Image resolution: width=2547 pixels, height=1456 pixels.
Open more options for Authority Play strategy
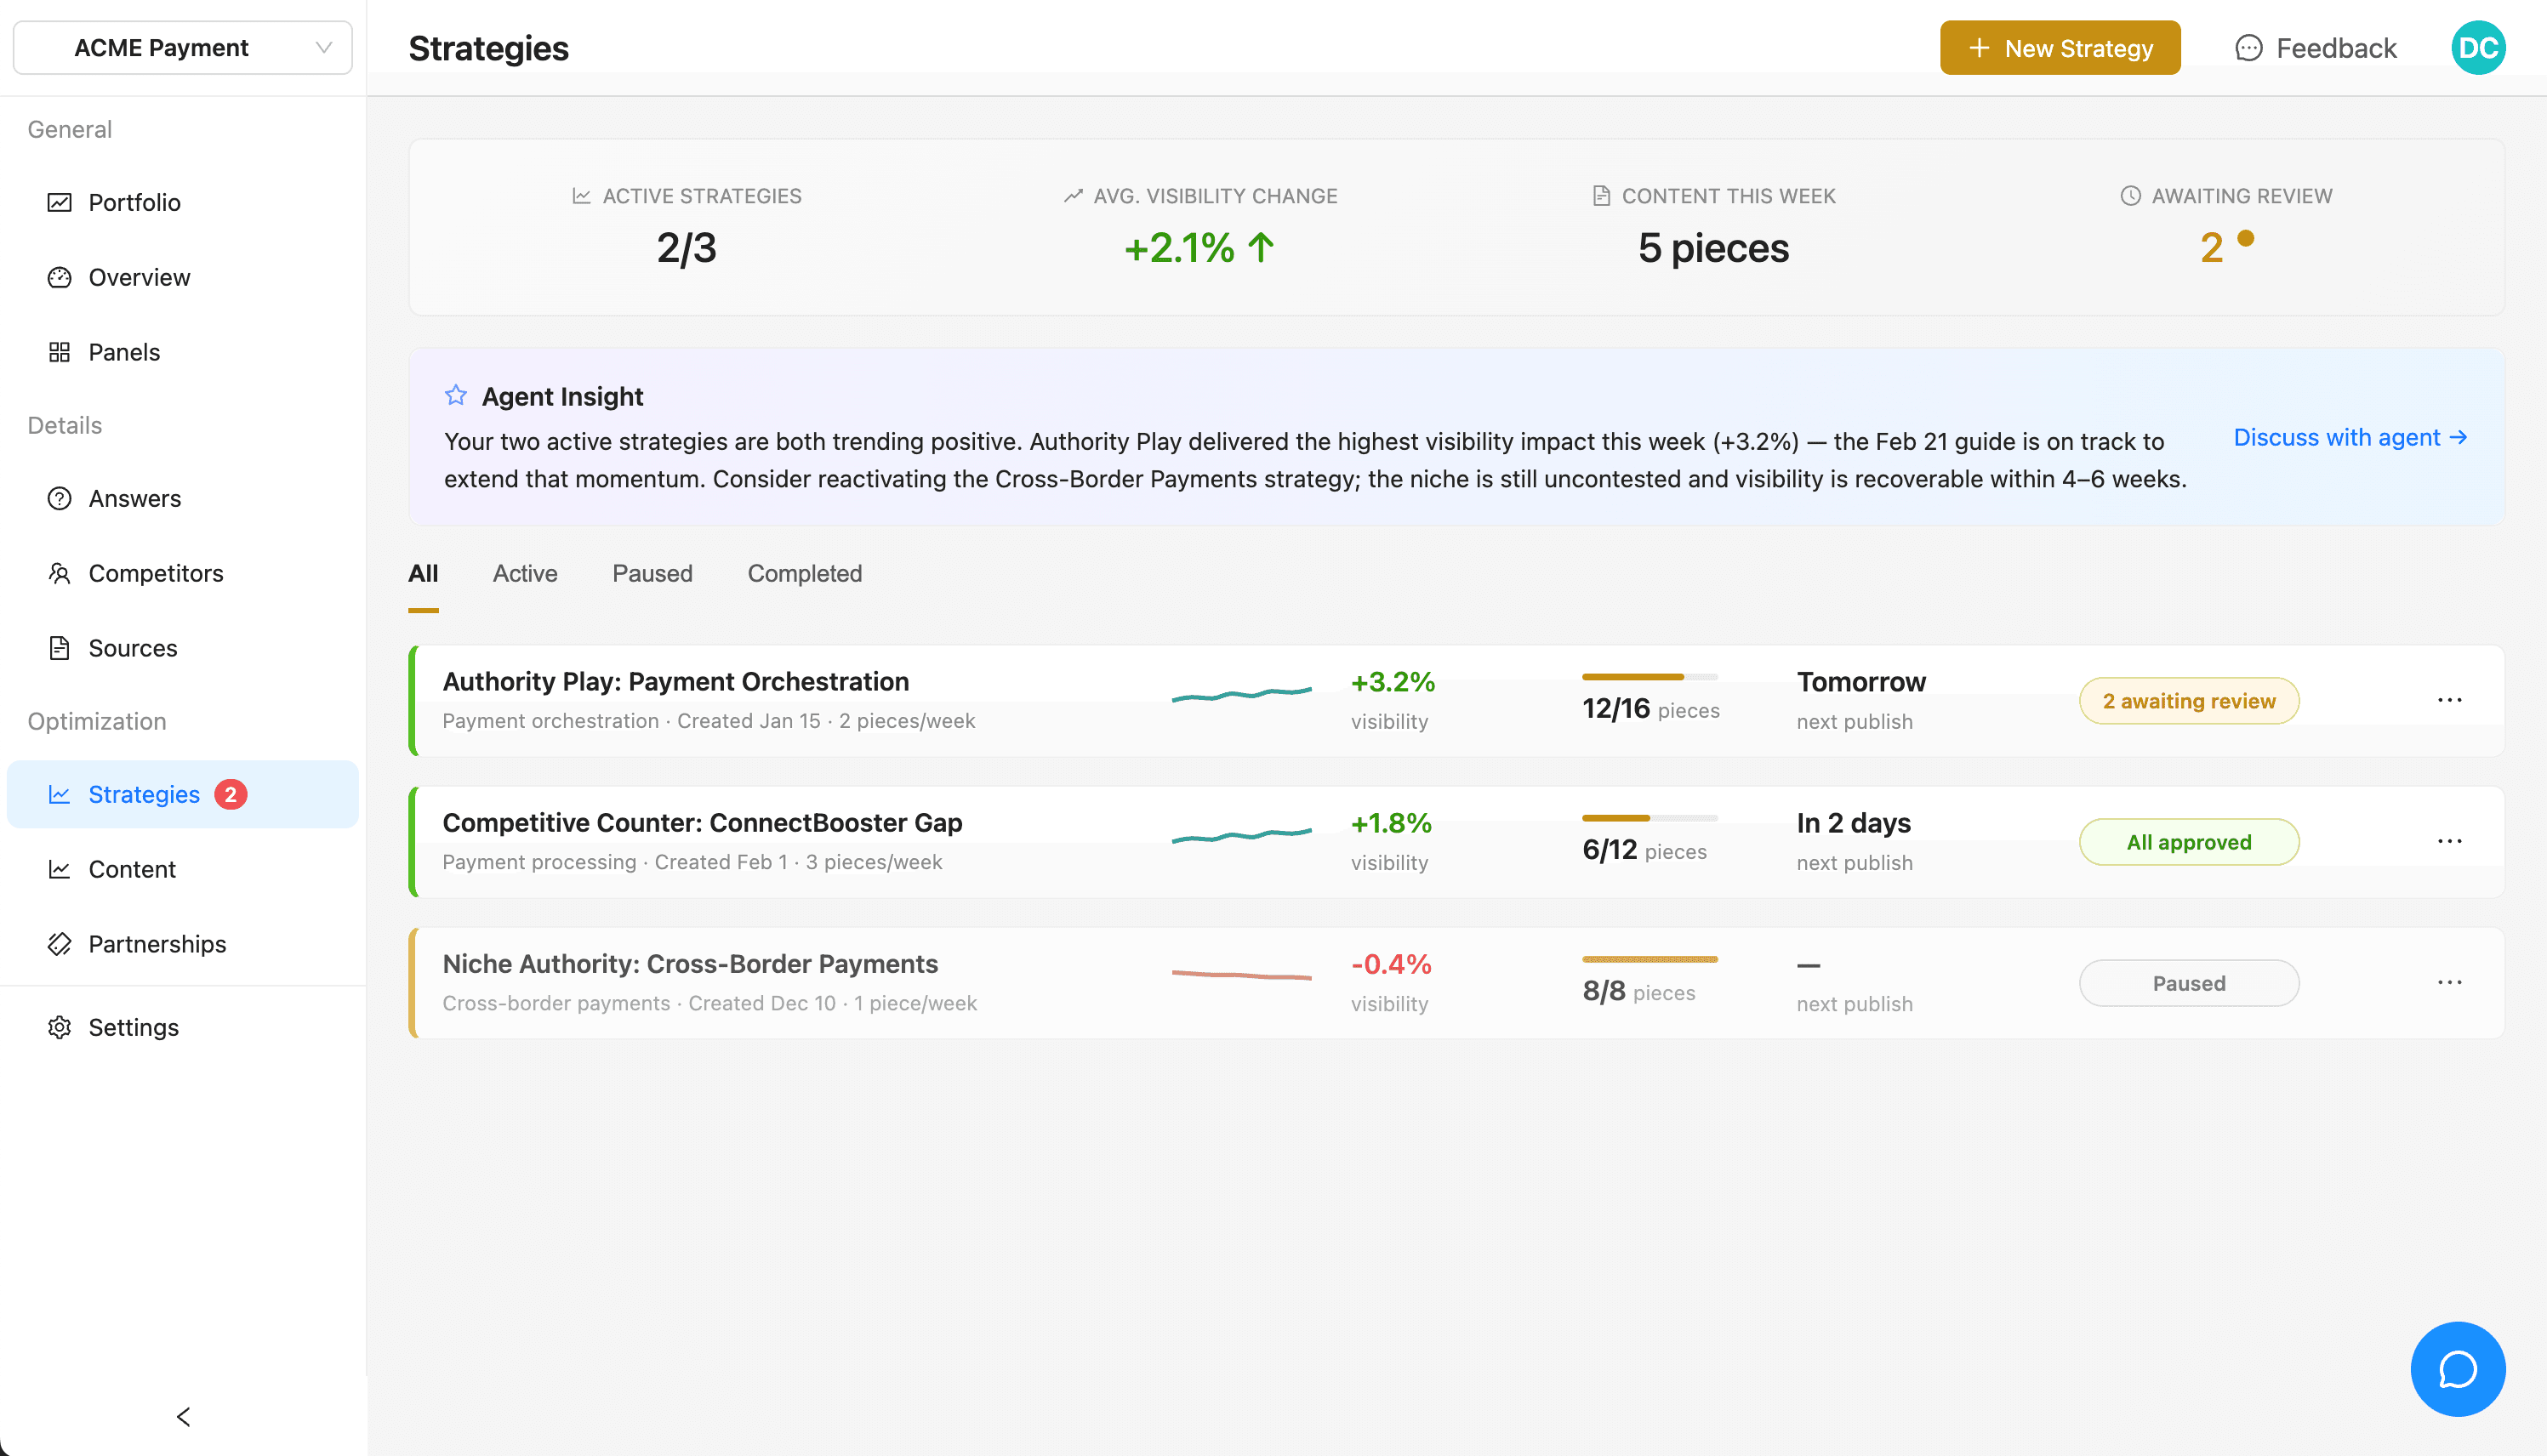[2449, 700]
